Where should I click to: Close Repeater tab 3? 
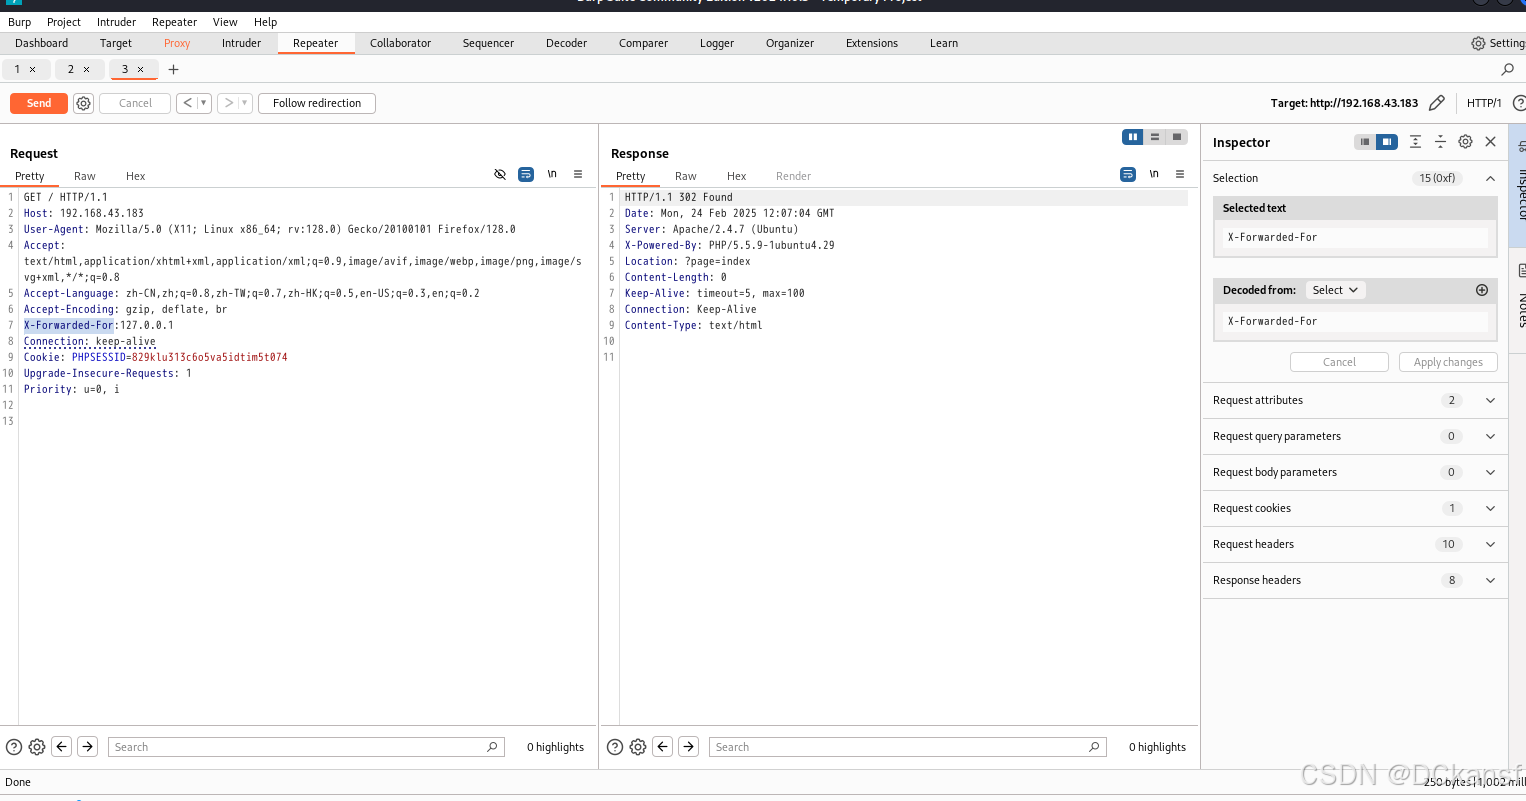click(x=140, y=69)
